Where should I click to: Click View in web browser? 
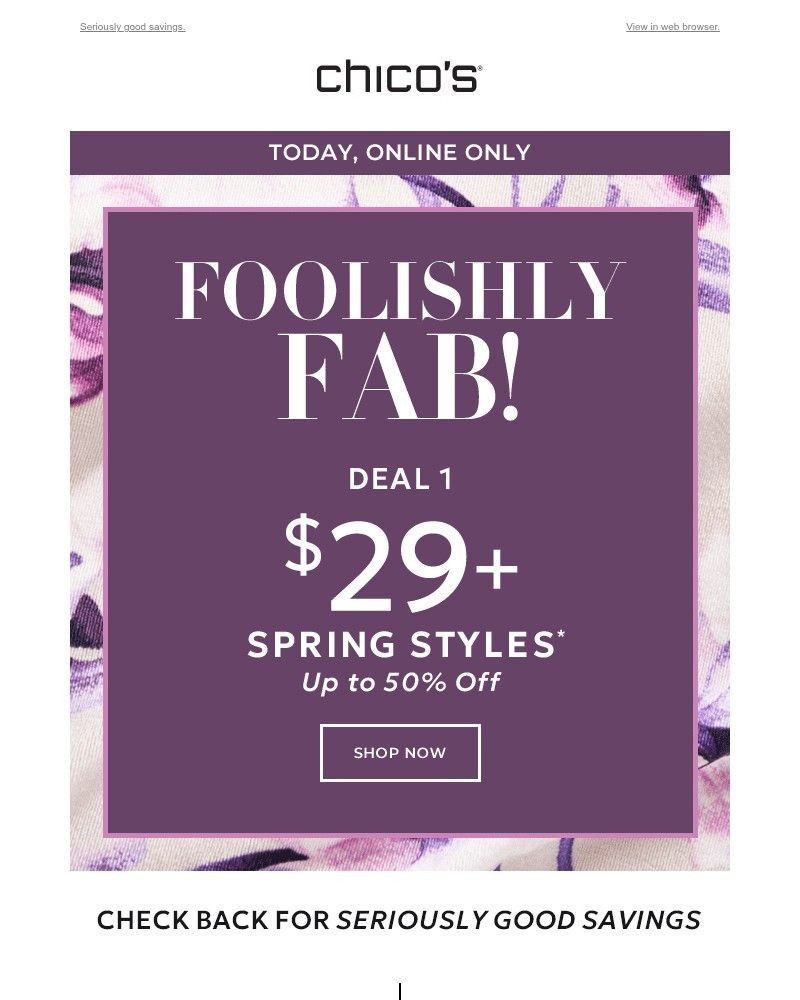(673, 27)
